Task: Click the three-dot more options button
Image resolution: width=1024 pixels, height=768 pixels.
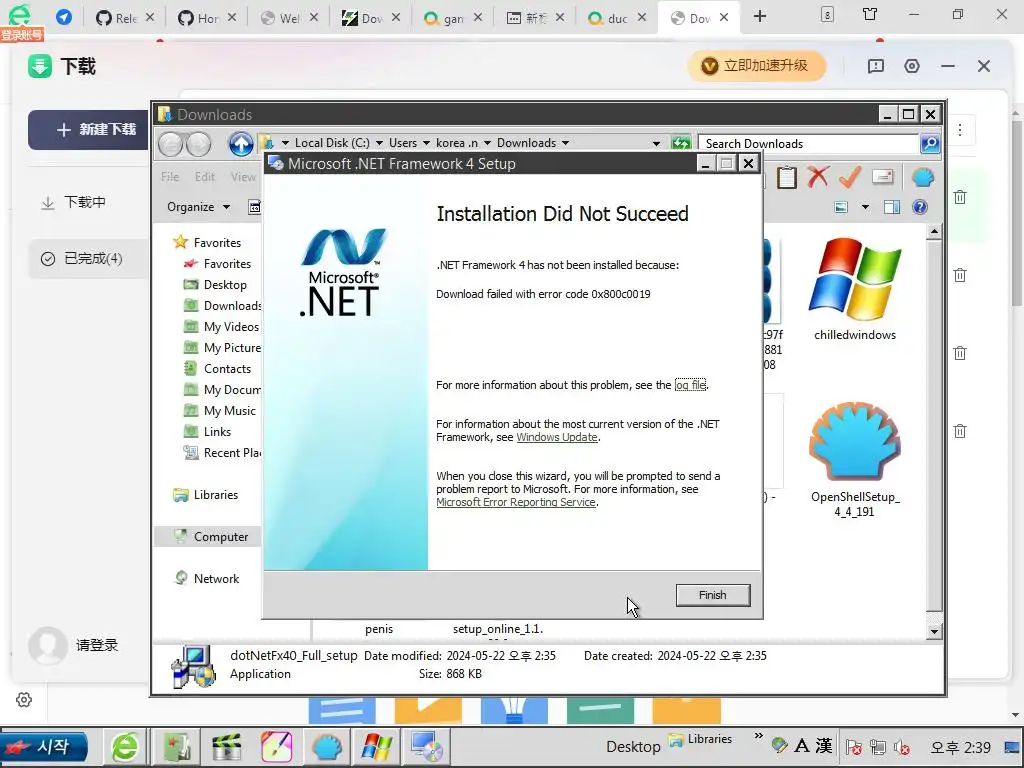Action: point(960,129)
